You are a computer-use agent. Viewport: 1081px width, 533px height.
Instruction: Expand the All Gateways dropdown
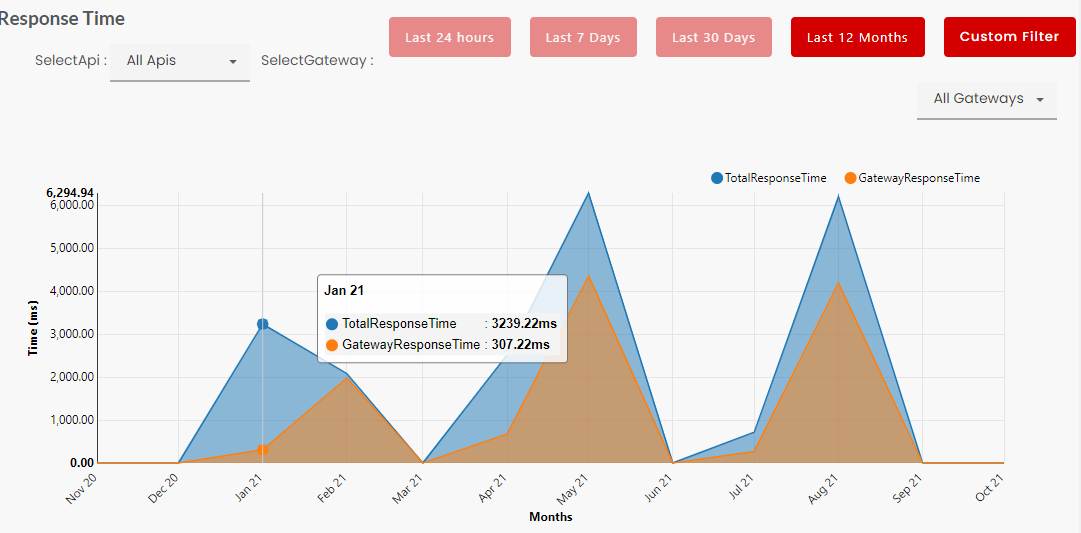coord(986,99)
